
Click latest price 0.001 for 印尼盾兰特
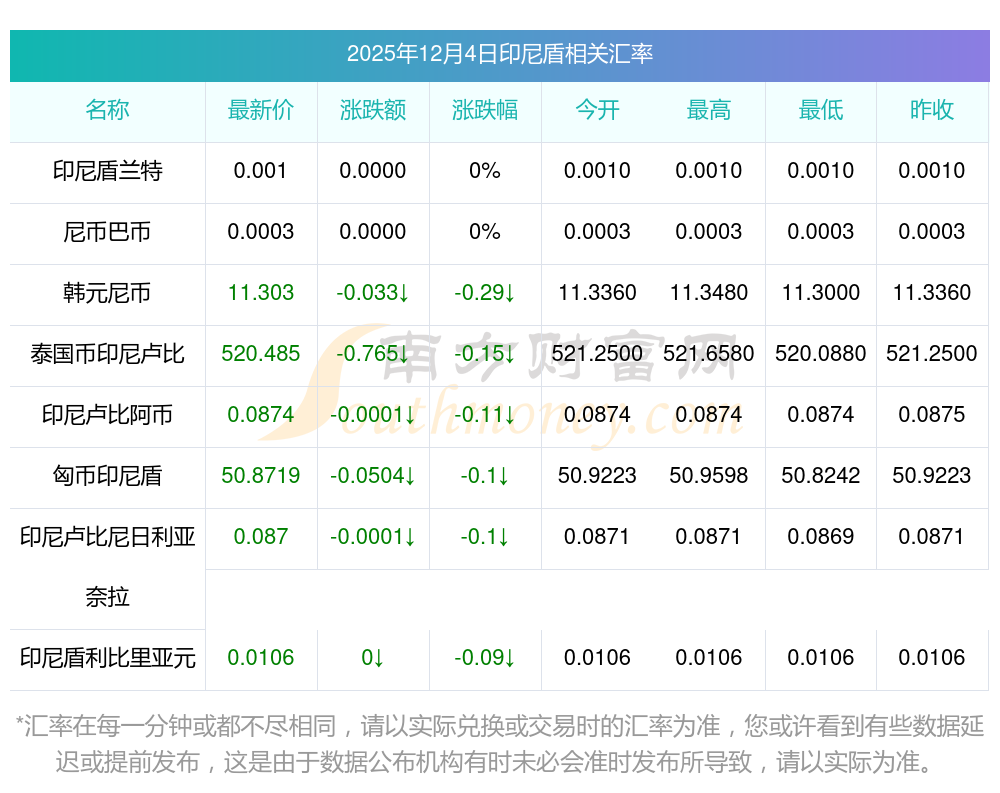pos(260,171)
